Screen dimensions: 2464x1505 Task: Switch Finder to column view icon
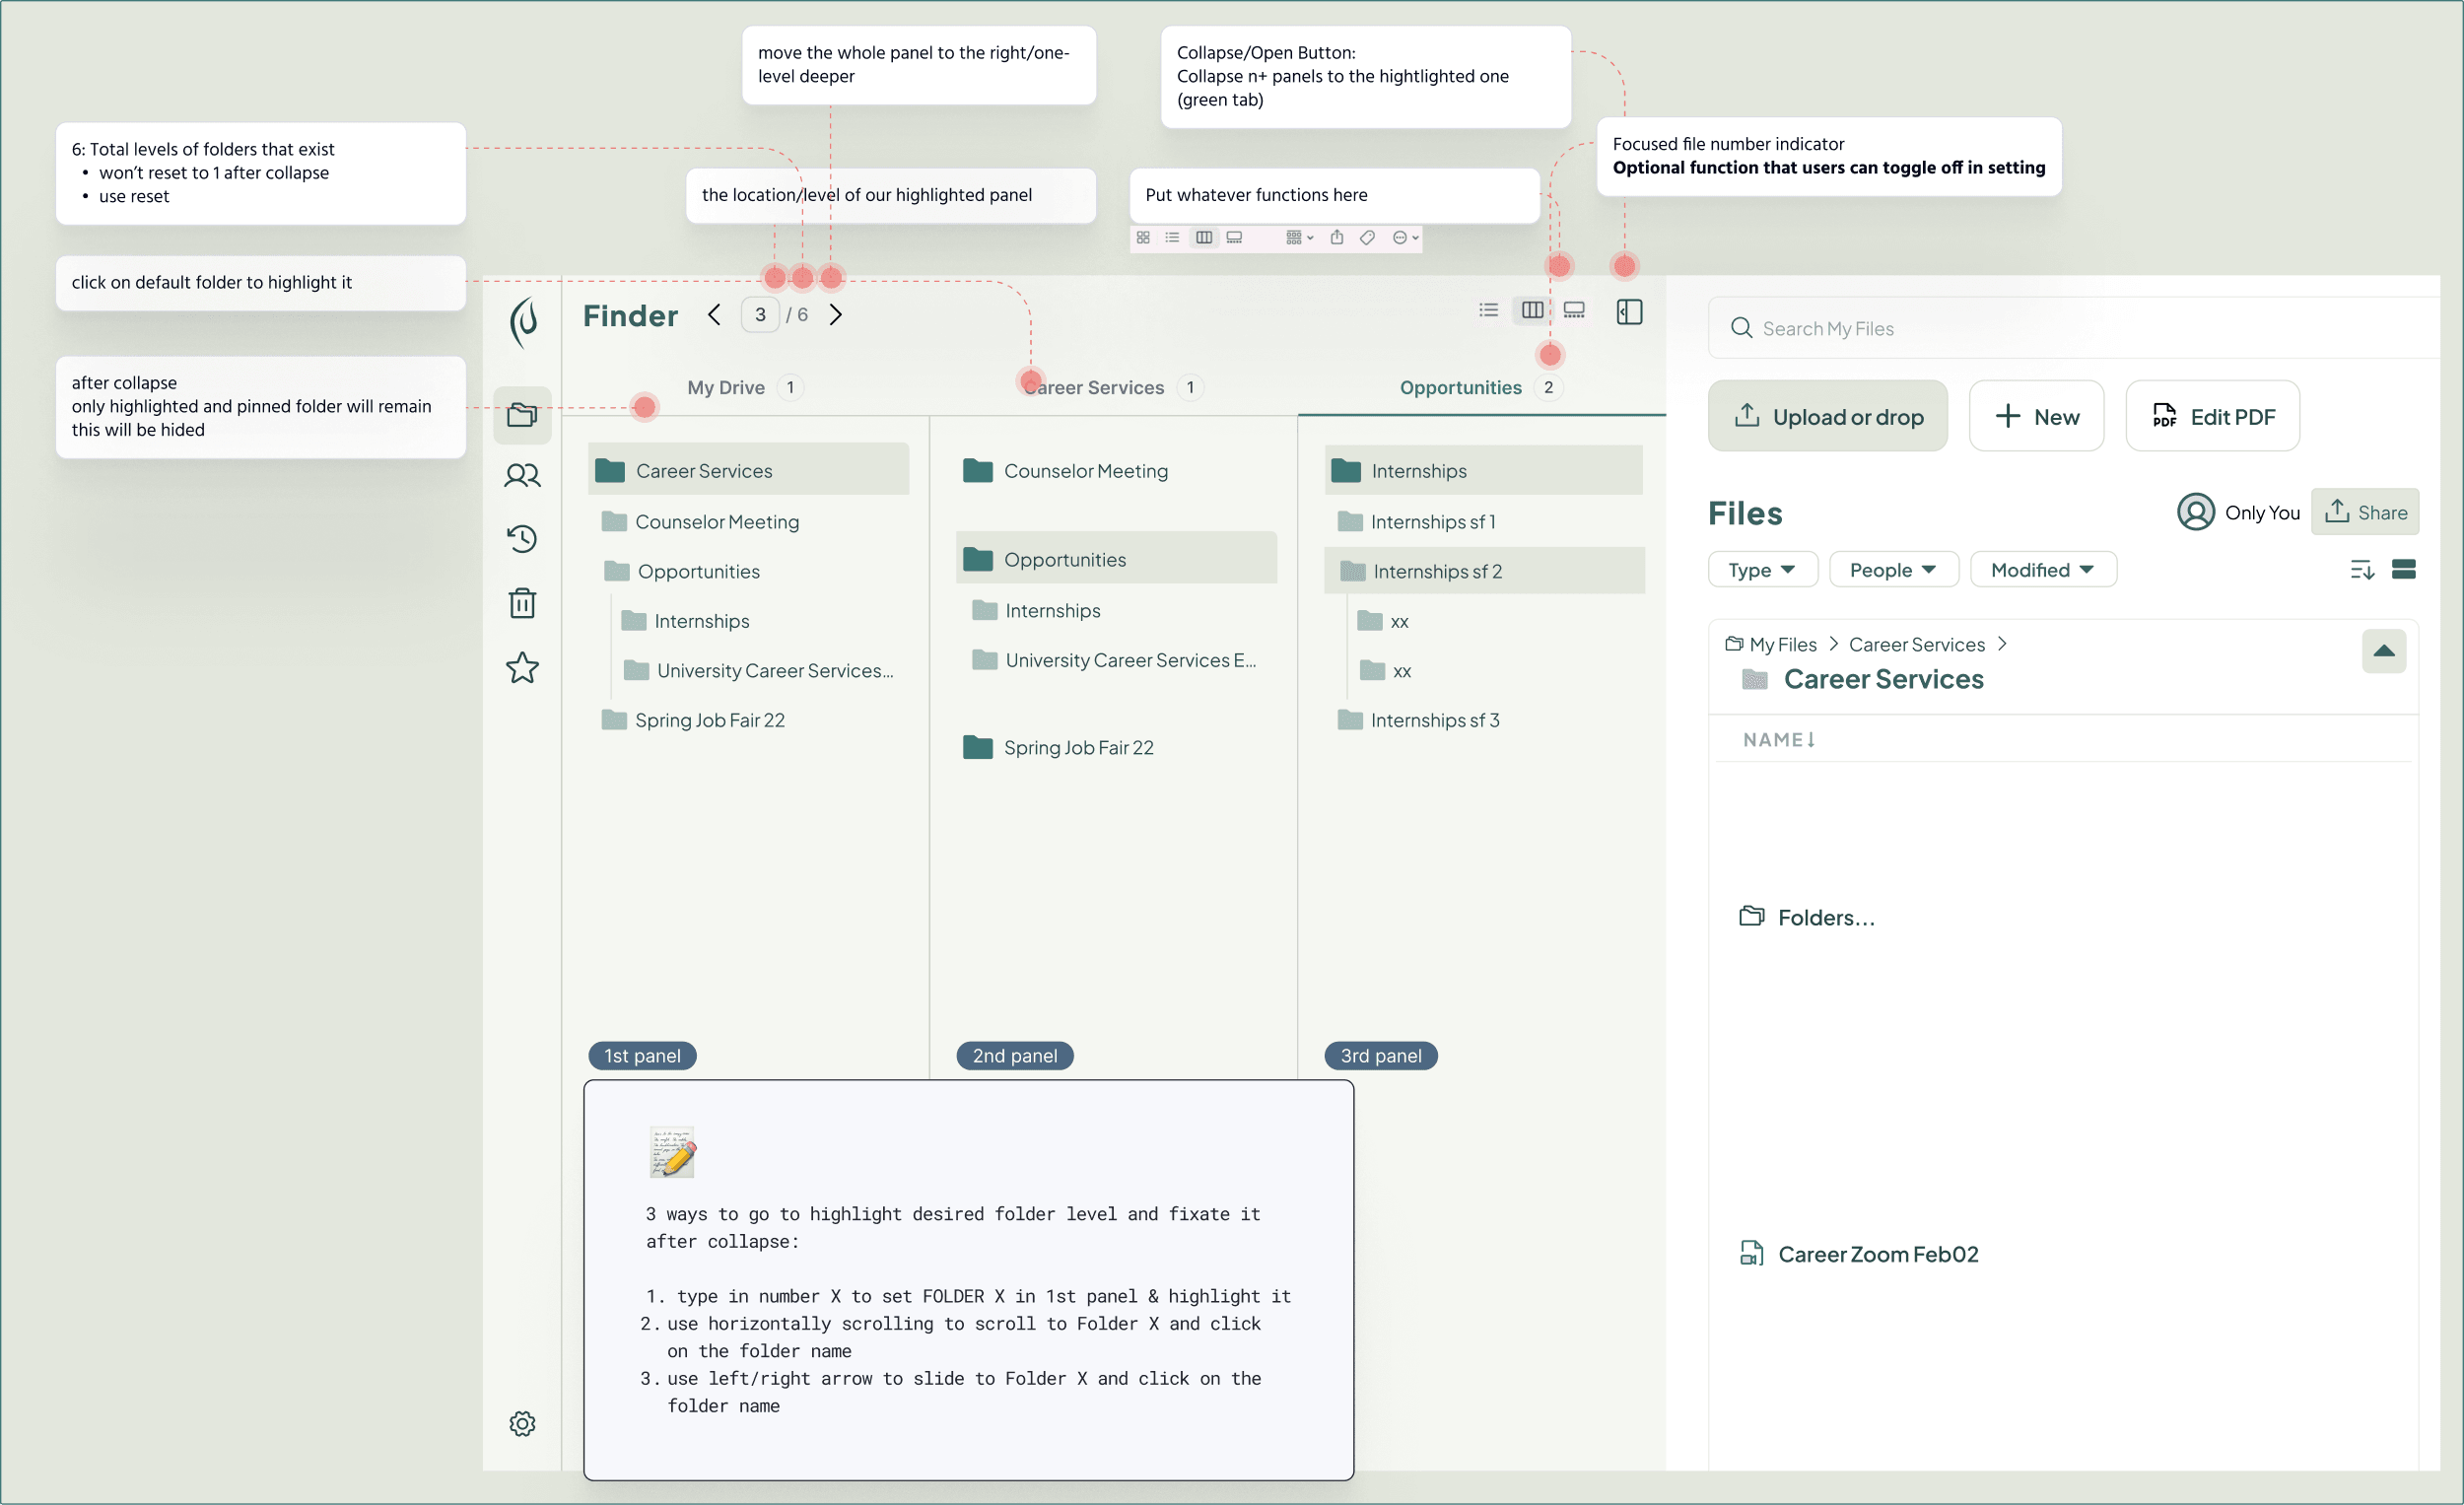point(1532,310)
